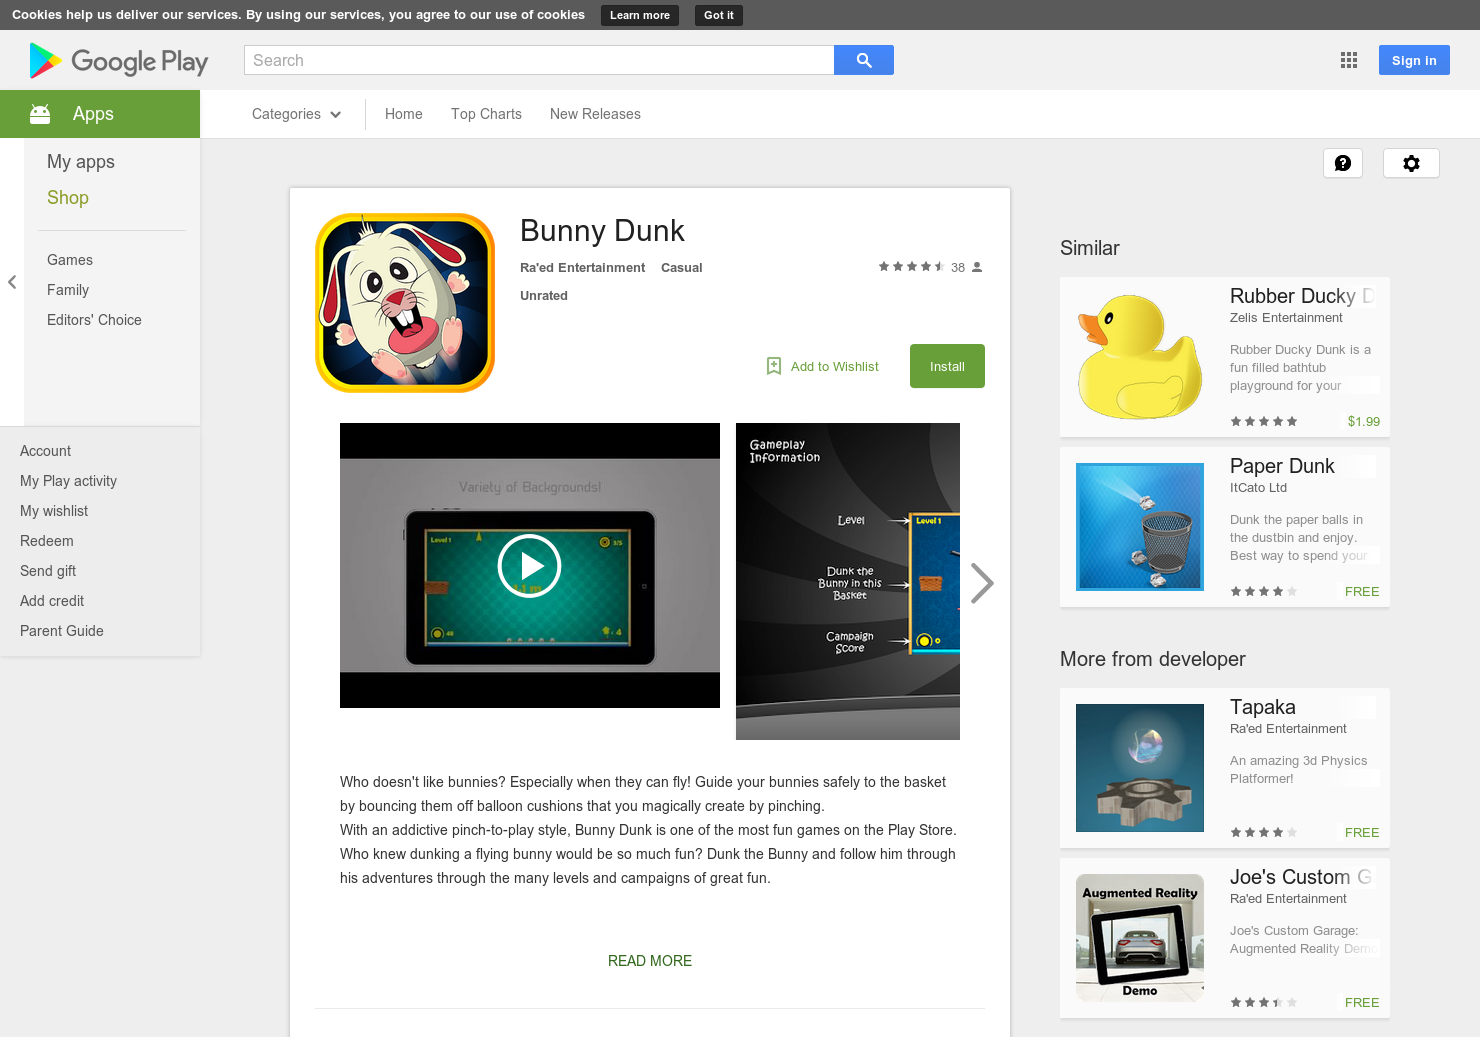Play the Bunny Dunk promo video
The width and height of the screenshot is (1480, 1037).
(x=529, y=565)
